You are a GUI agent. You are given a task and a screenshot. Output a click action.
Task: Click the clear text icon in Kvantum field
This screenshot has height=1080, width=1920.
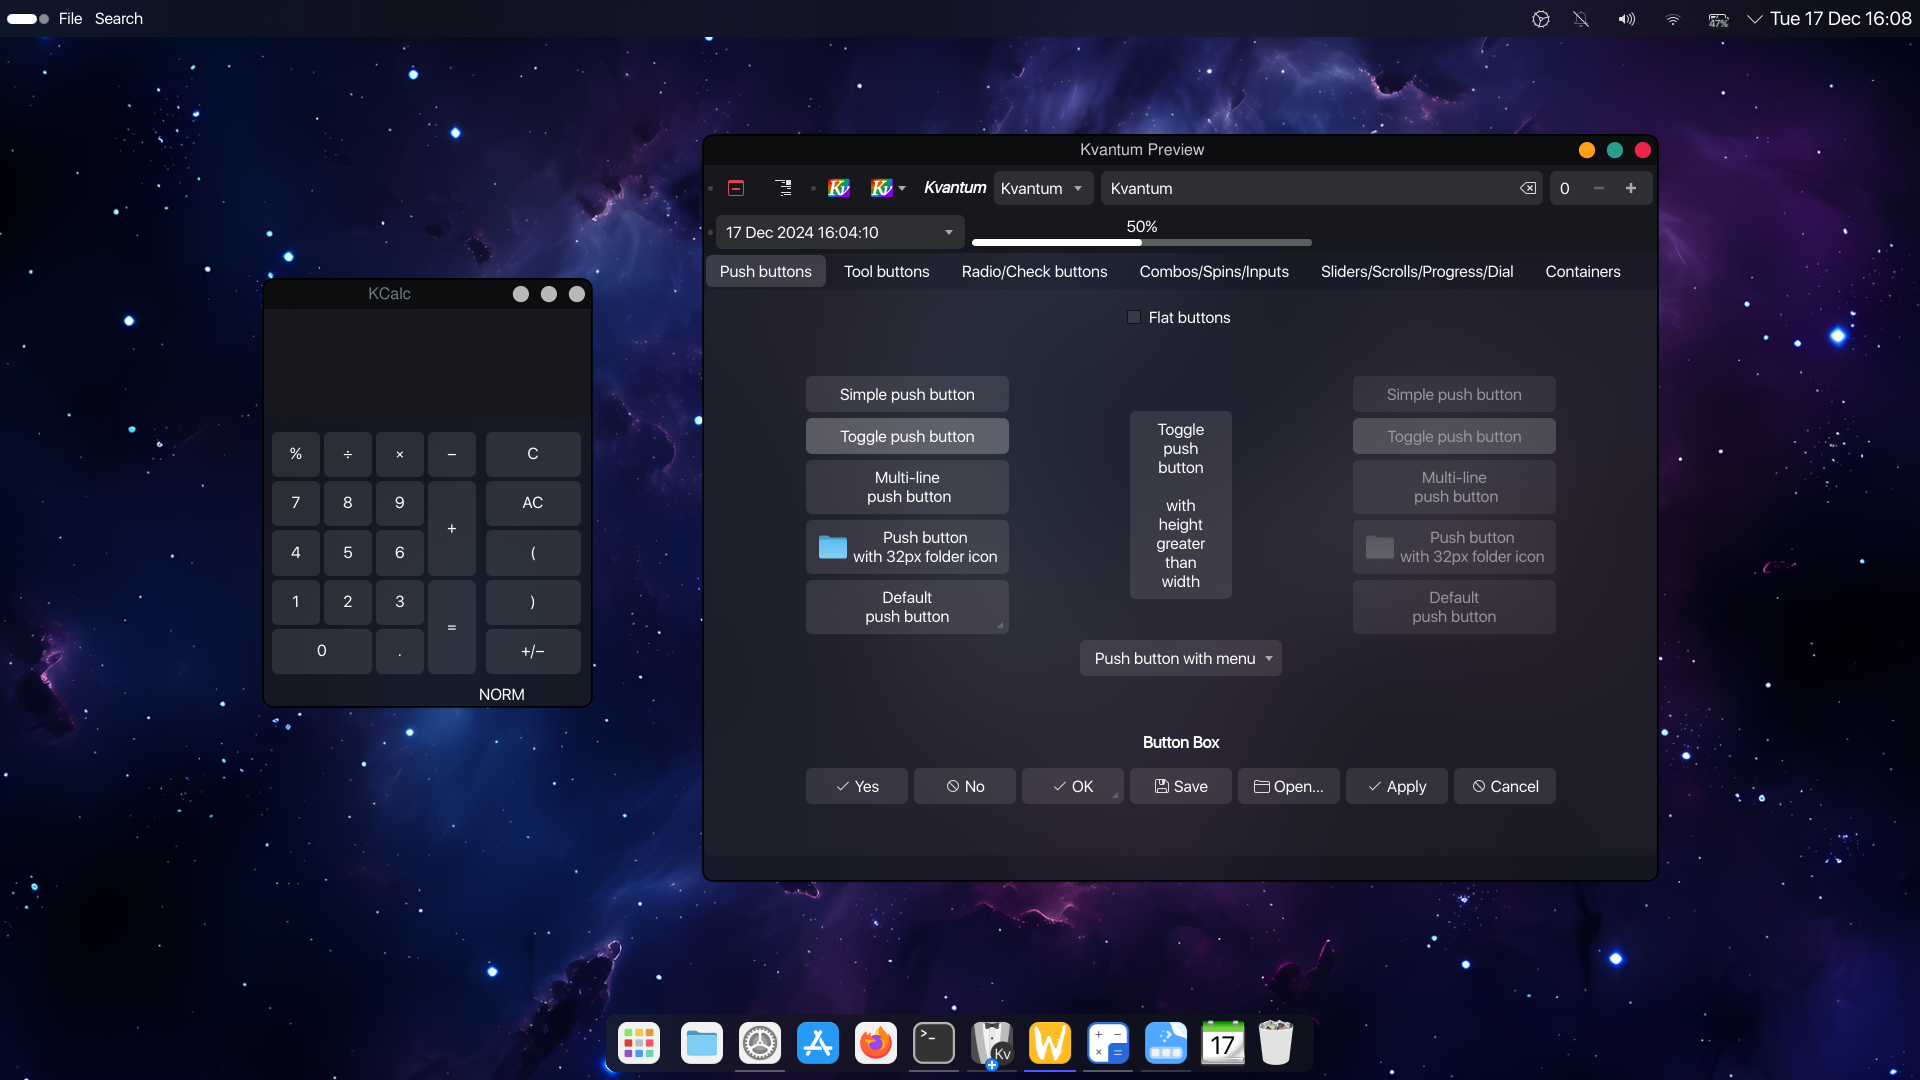point(1528,188)
